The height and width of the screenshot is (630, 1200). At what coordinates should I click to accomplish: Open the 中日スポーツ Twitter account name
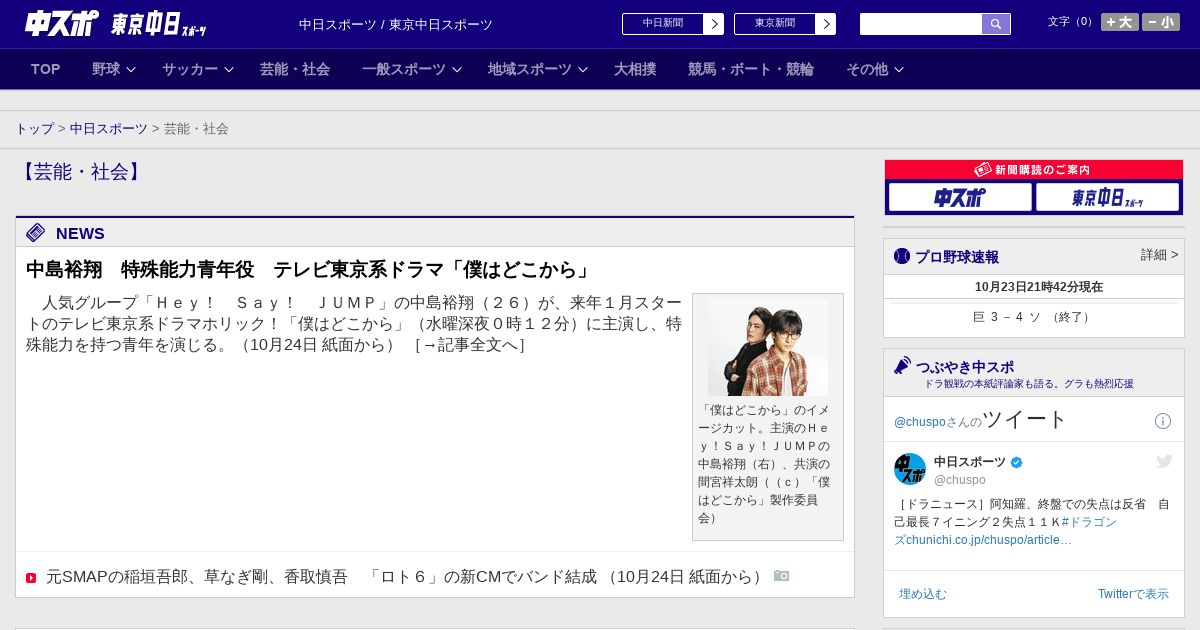pyautogui.click(x=970, y=462)
